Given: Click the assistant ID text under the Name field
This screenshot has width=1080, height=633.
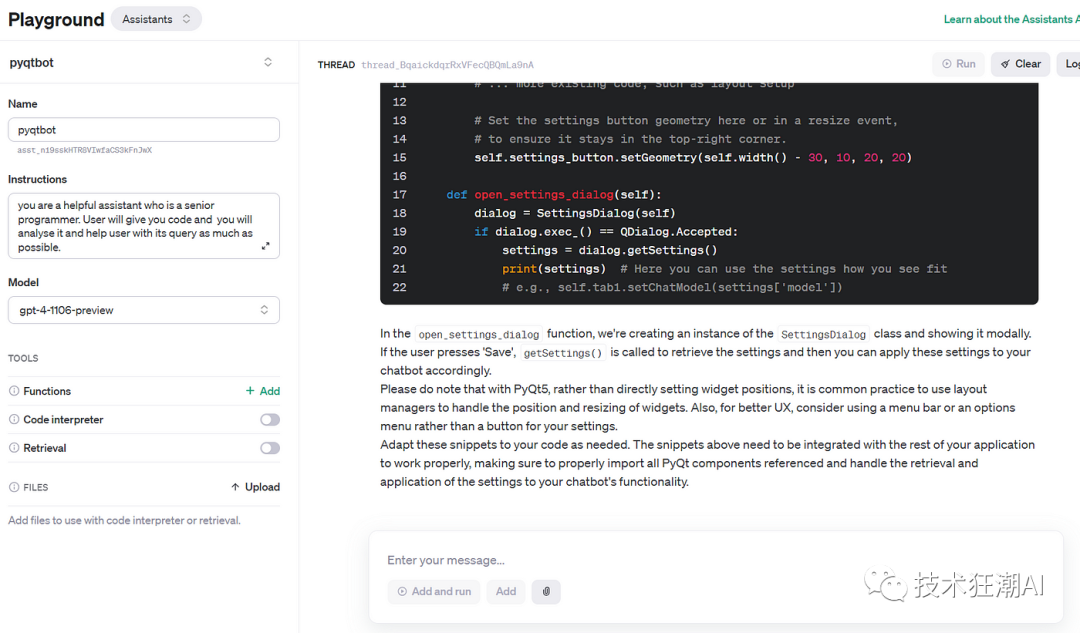Looking at the screenshot, I should pos(84,150).
